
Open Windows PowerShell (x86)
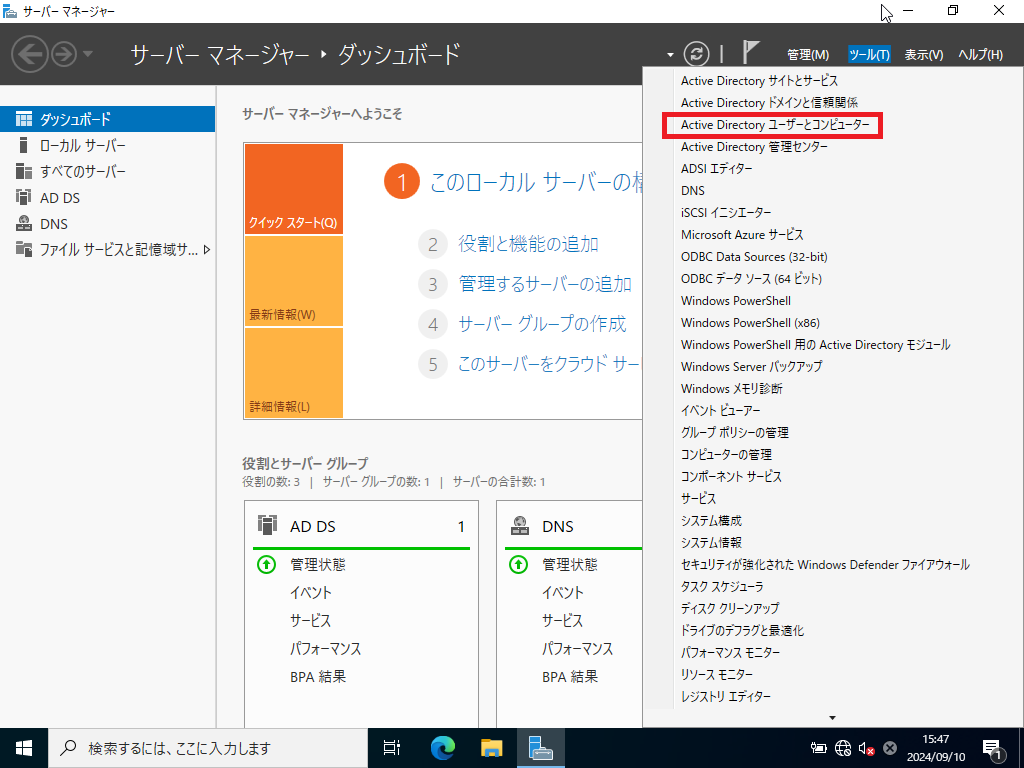pyautogui.click(x=750, y=323)
